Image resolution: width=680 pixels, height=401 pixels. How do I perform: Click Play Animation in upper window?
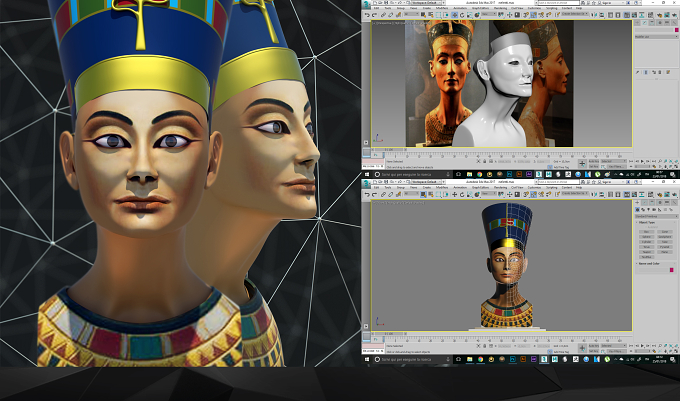(642, 161)
